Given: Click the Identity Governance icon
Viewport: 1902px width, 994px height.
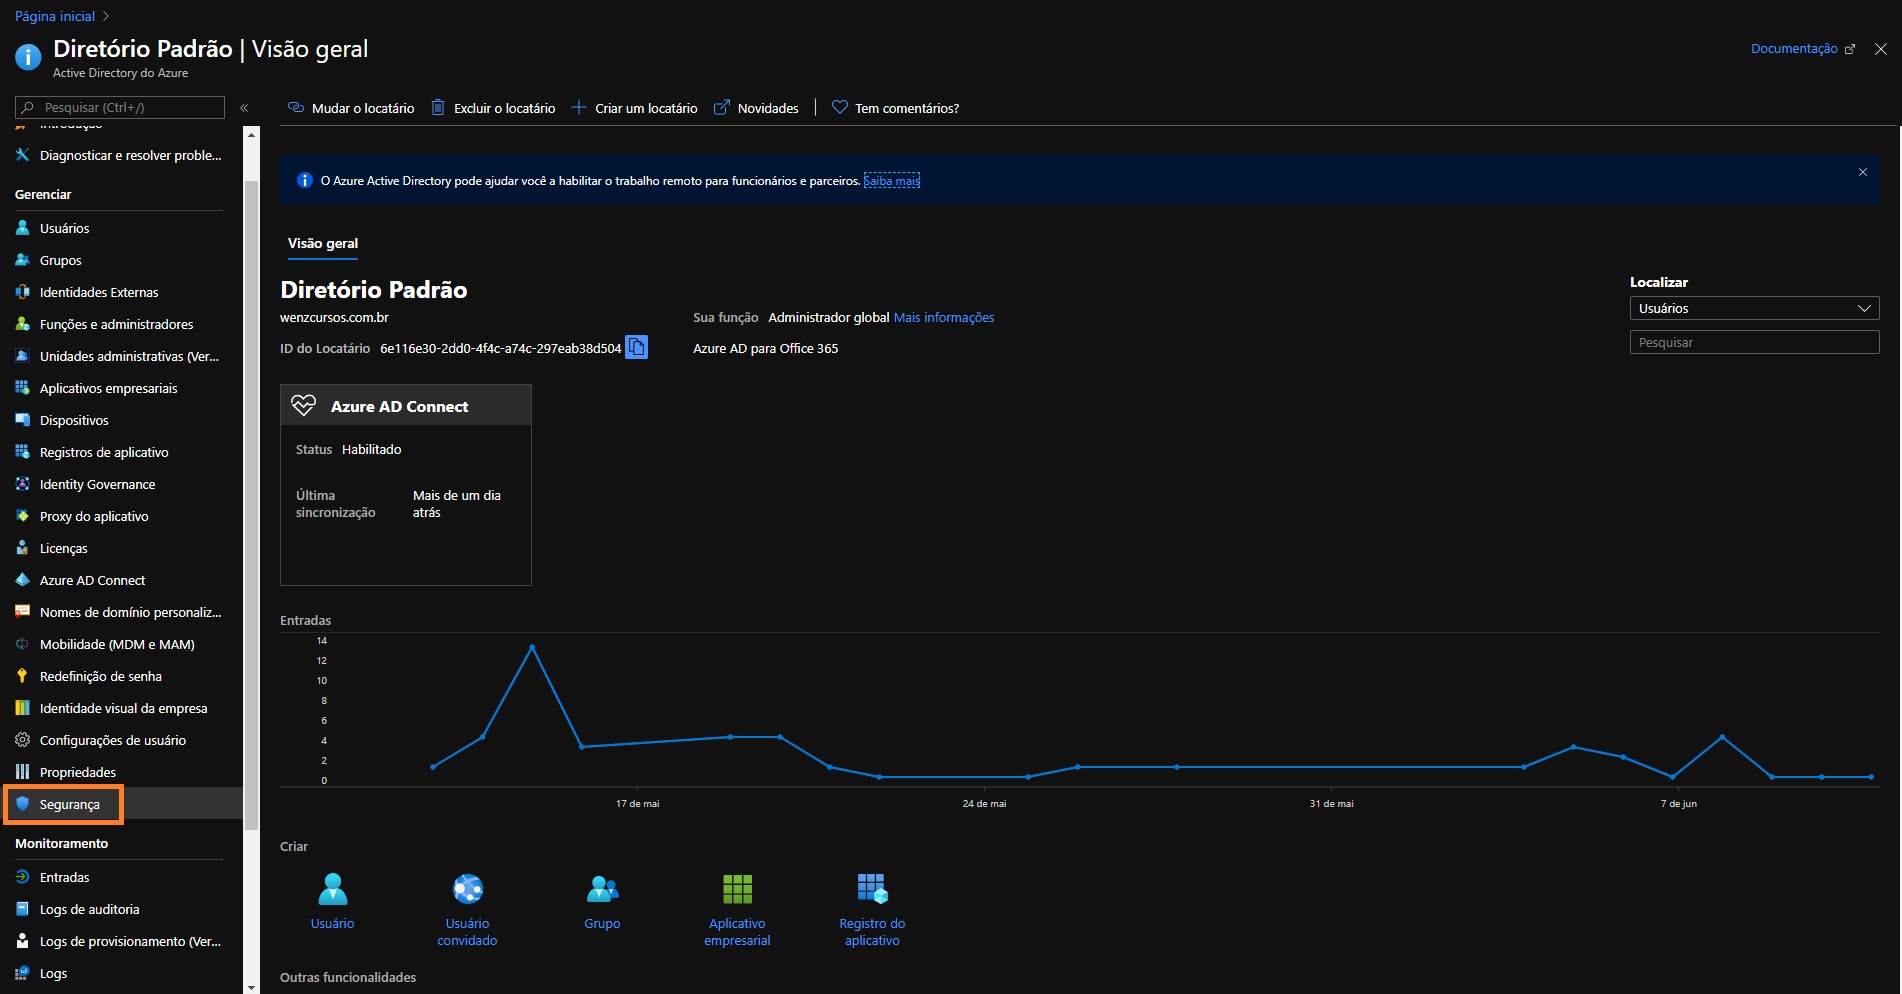Looking at the screenshot, I should pos(22,484).
